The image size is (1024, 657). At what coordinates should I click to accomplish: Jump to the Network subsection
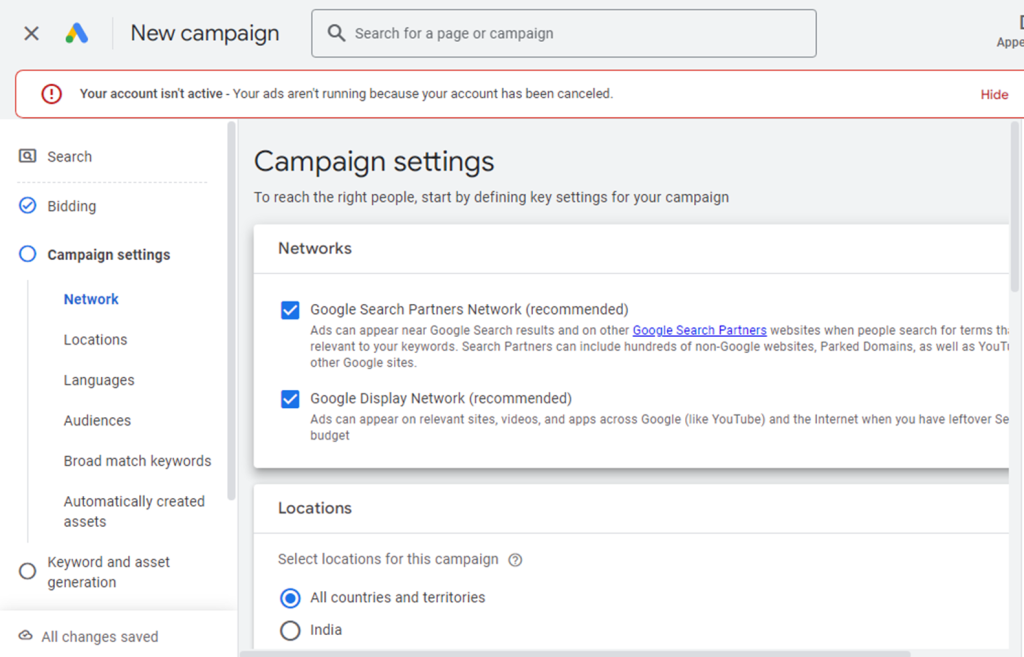pyautogui.click(x=91, y=299)
